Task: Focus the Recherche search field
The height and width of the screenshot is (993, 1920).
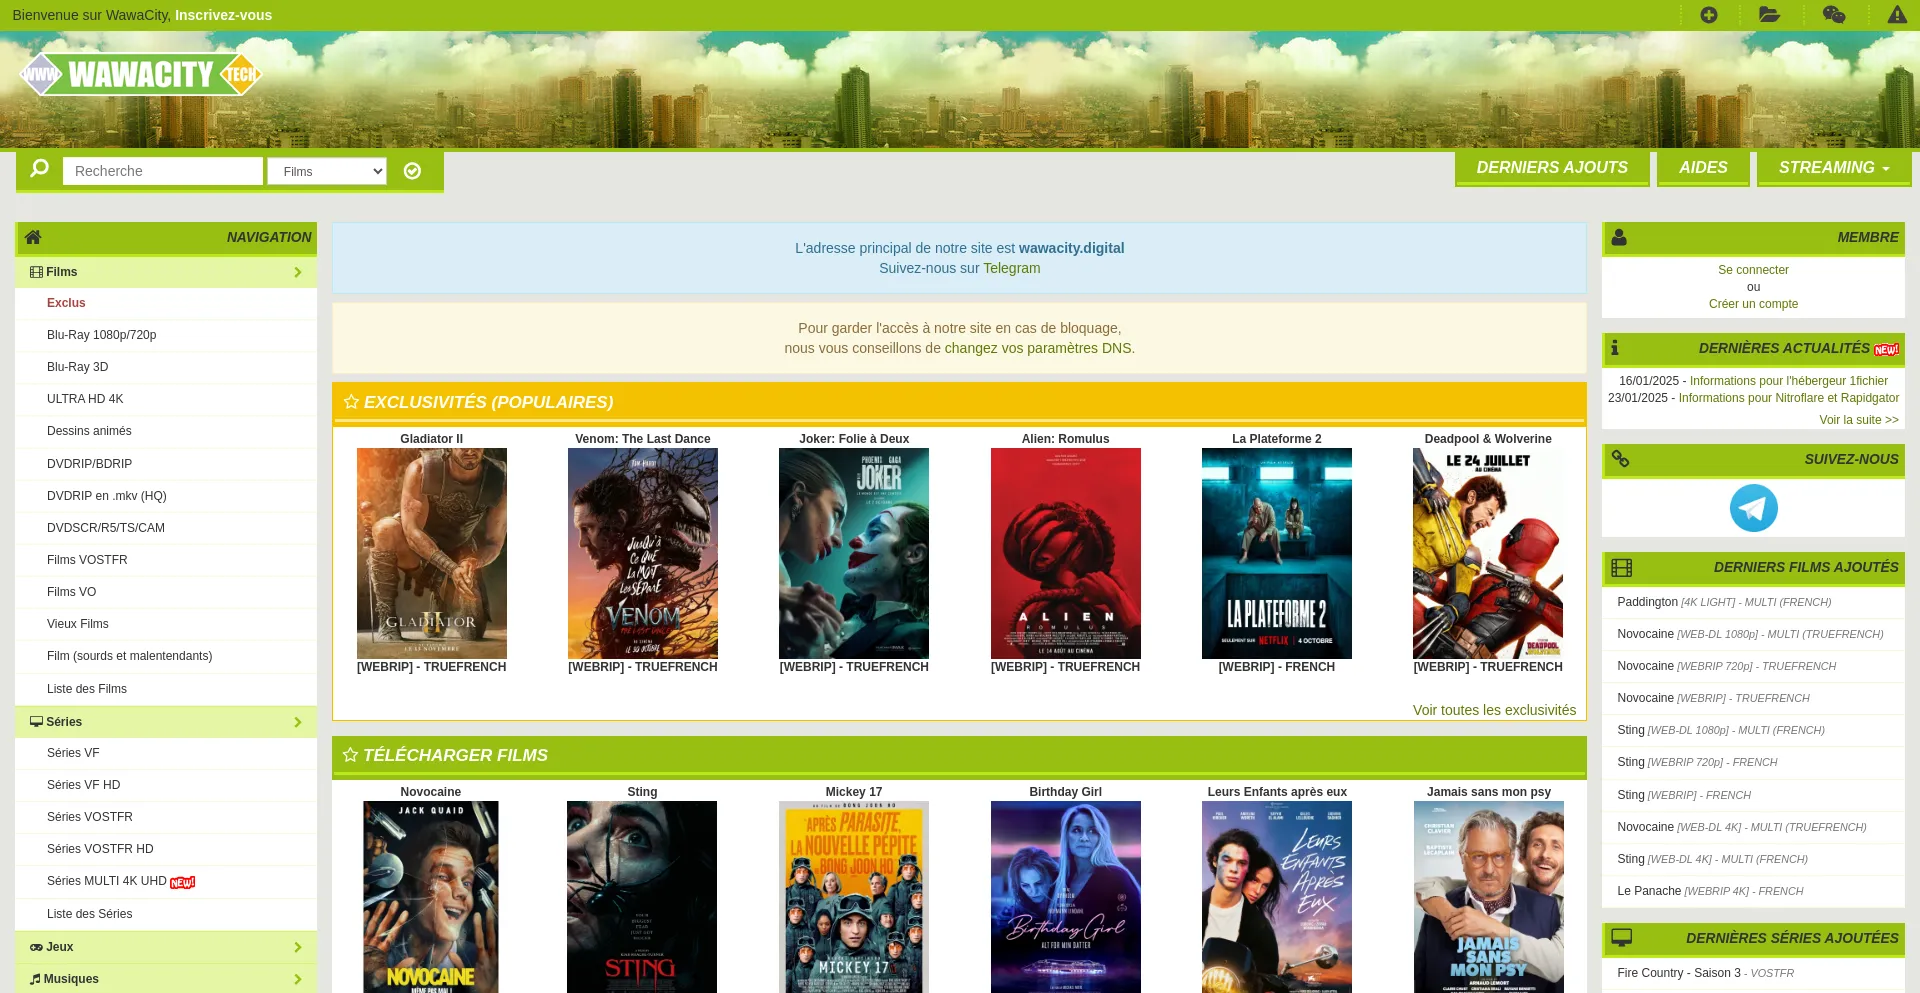Action: click(x=163, y=171)
